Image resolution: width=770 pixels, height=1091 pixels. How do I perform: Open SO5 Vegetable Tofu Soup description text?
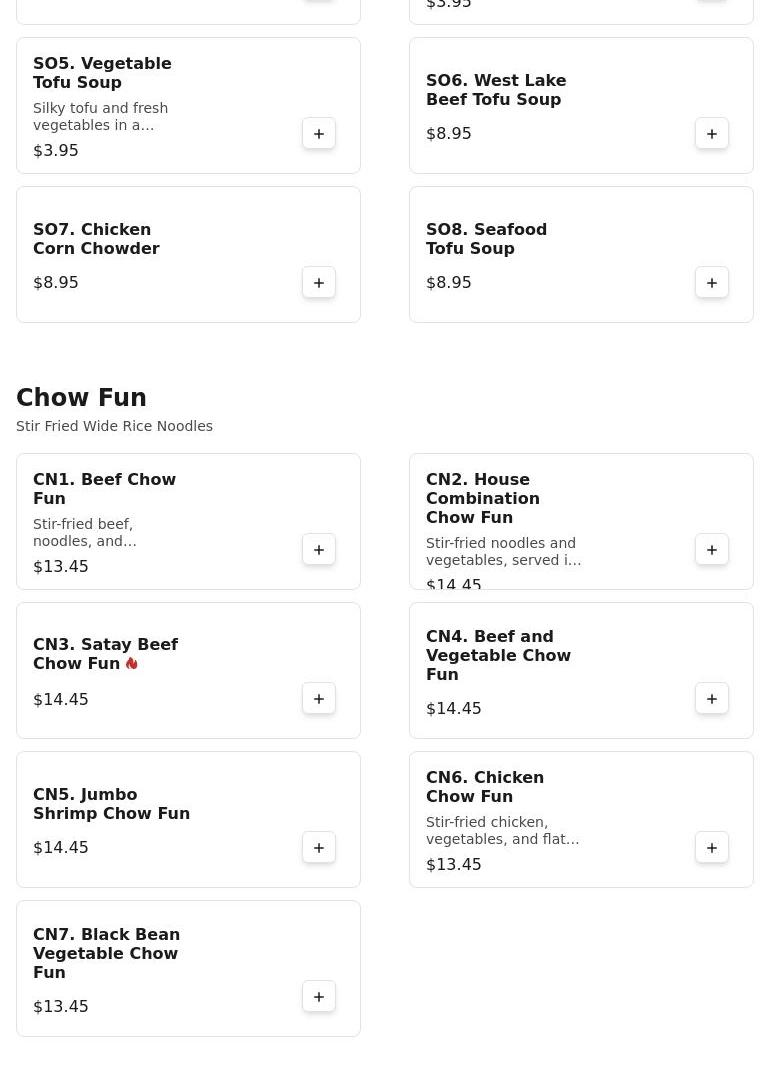101,116
